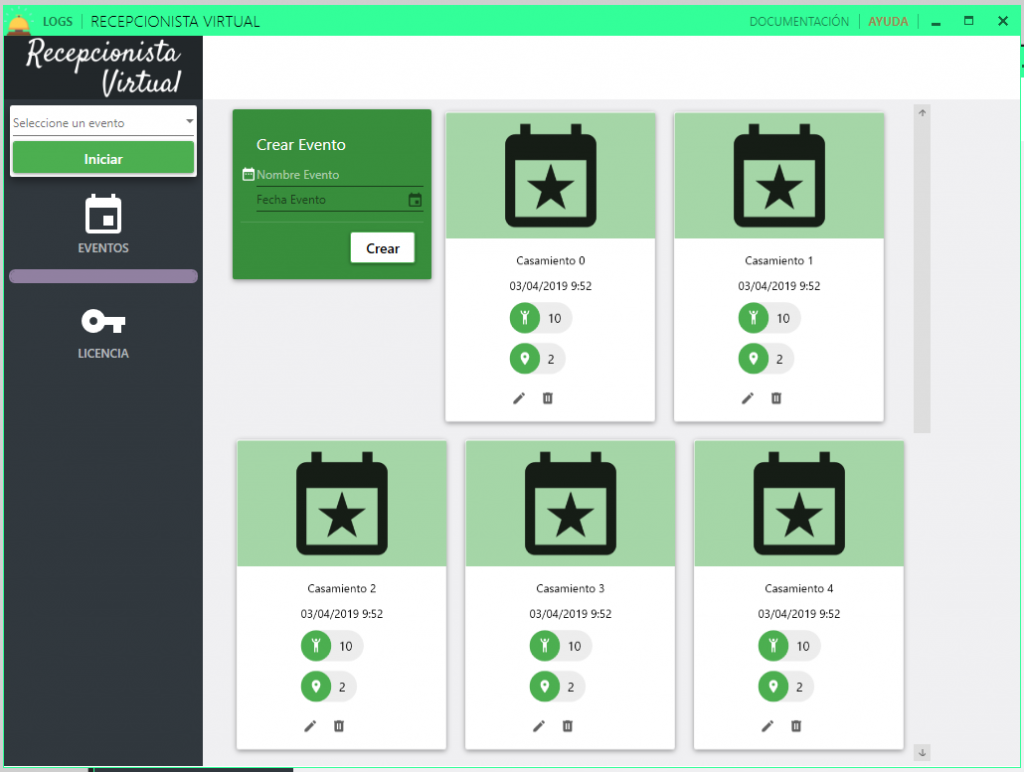Click the 'Crear Evento' heading text

[301, 145]
